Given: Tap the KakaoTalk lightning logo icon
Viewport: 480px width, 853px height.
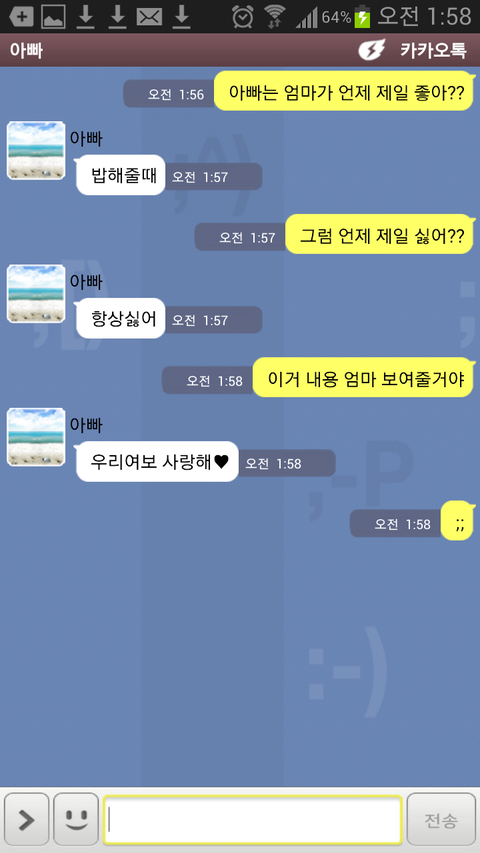Looking at the screenshot, I should click(x=372, y=50).
